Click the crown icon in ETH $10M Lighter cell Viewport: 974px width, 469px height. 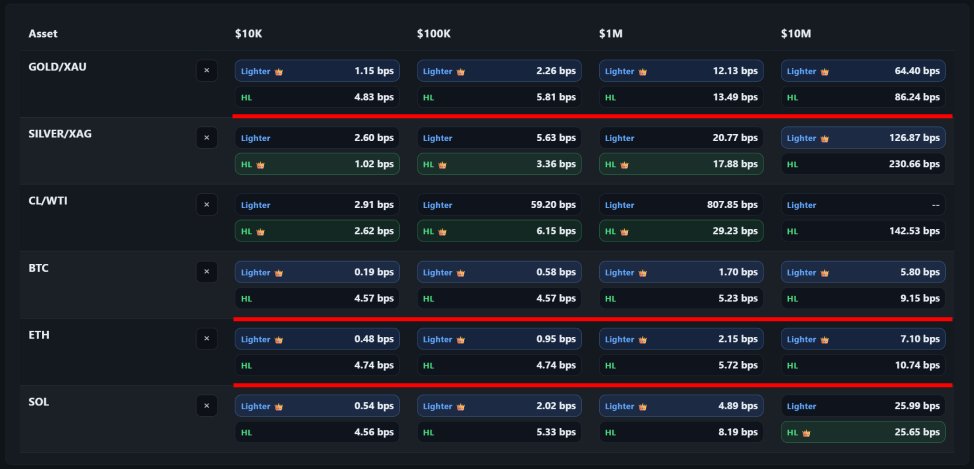tap(825, 340)
